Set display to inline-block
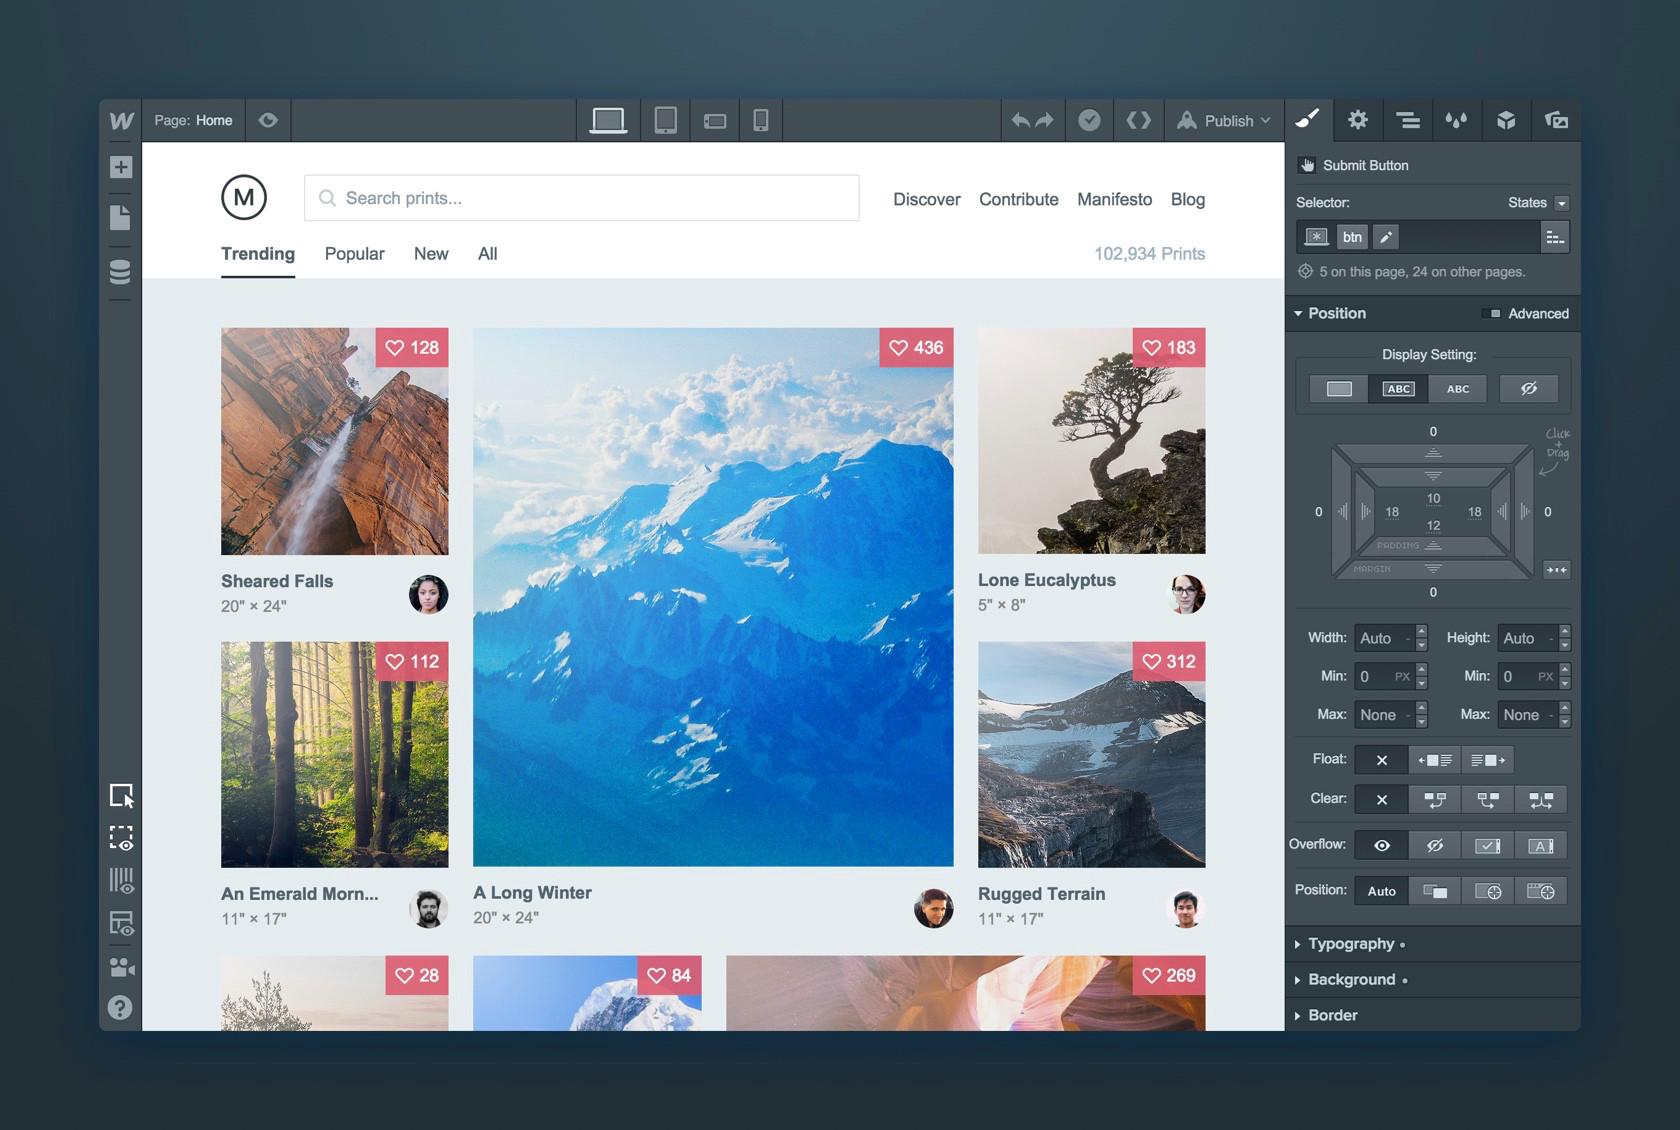Viewport: 1680px width, 1130px height. click(x=1398, y=389)
